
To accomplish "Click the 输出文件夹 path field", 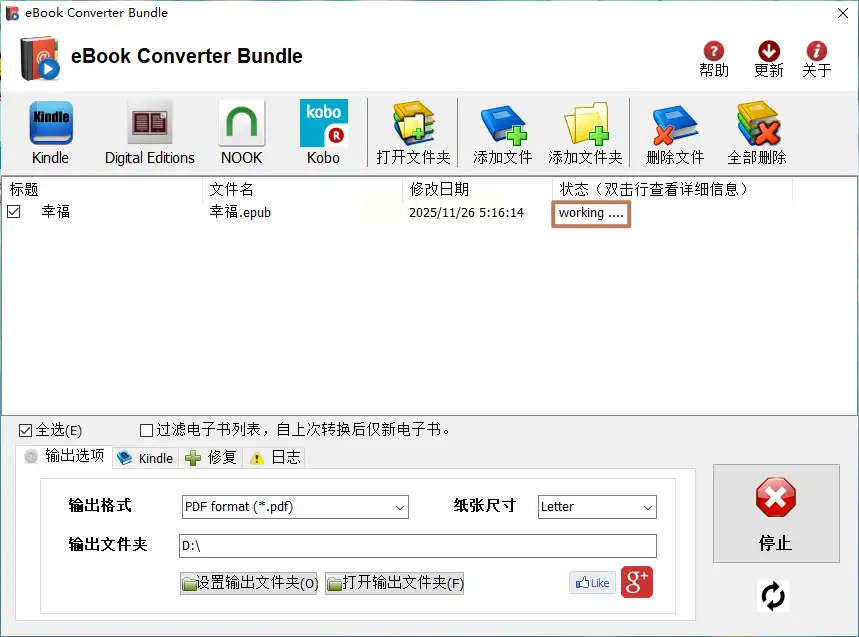I will 417,546.
